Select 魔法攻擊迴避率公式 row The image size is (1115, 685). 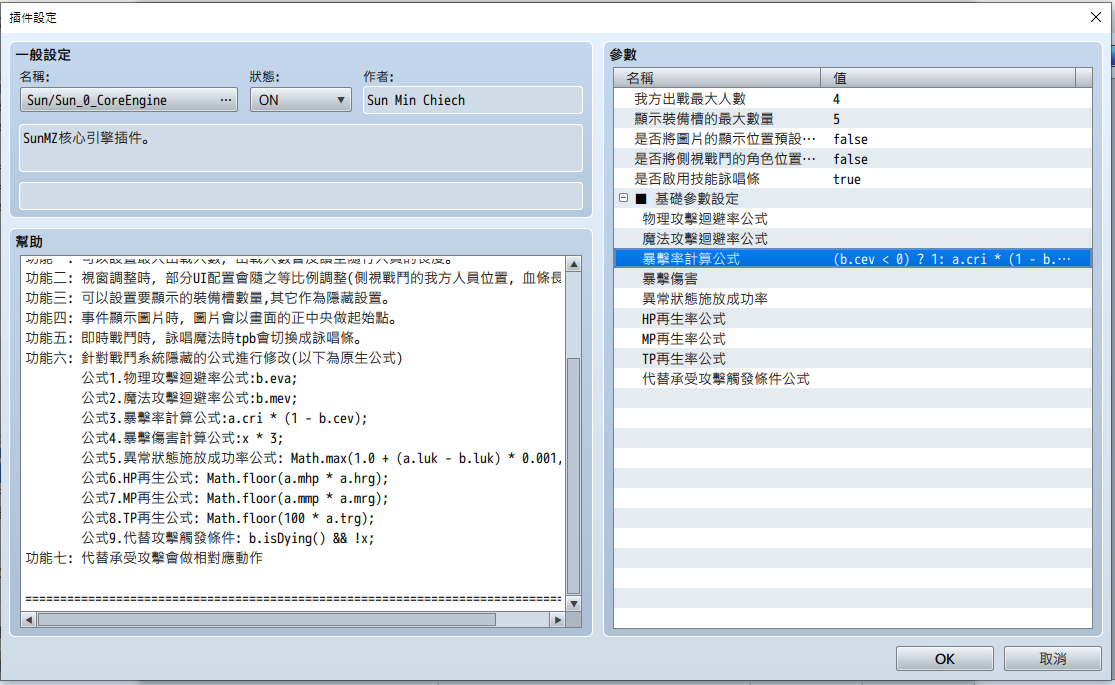853,239
